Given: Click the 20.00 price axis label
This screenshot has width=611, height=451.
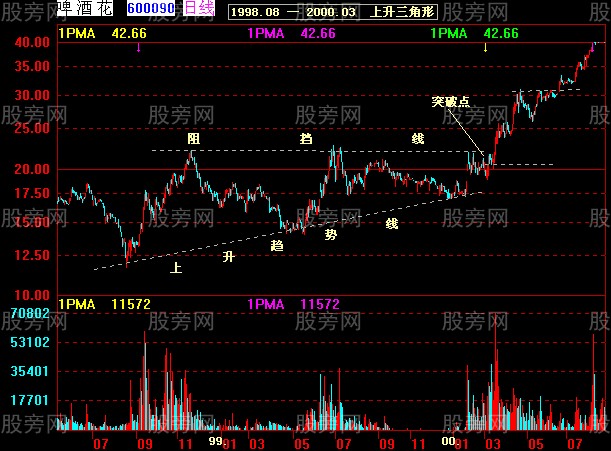Looking at the screenshot, I should click(32, 169).
